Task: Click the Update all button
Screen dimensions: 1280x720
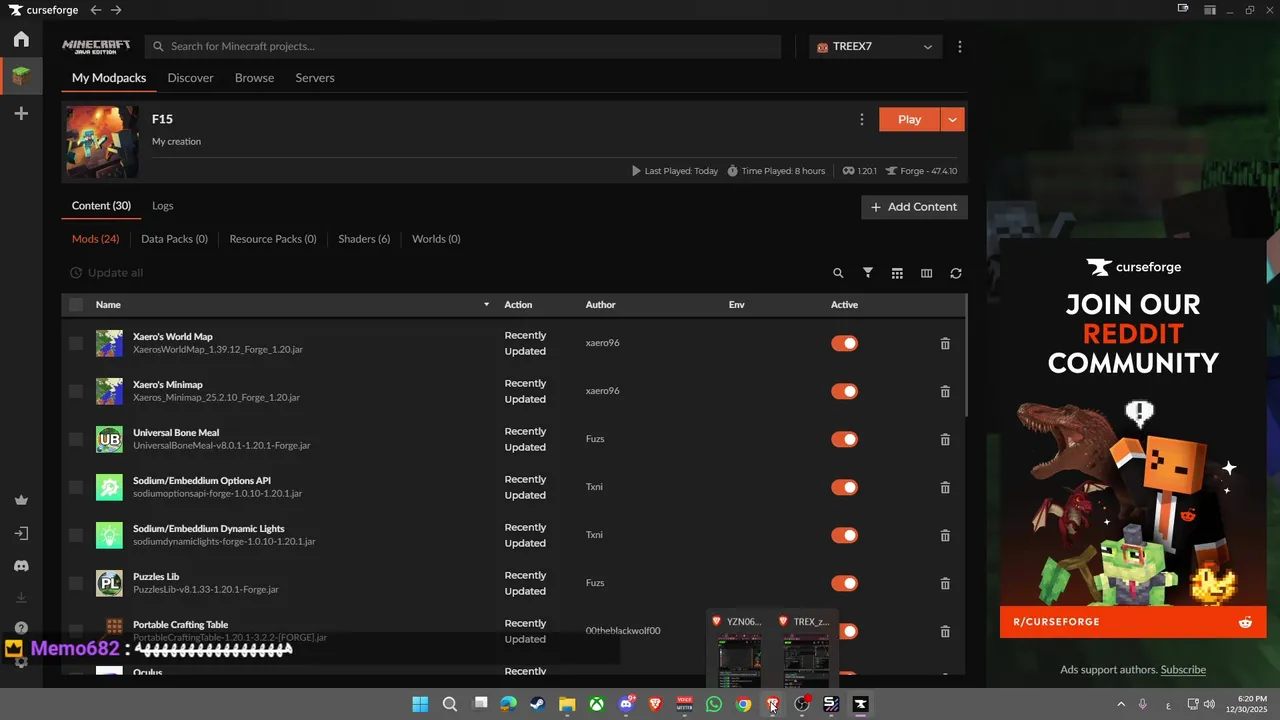Action: pos(106,273)
